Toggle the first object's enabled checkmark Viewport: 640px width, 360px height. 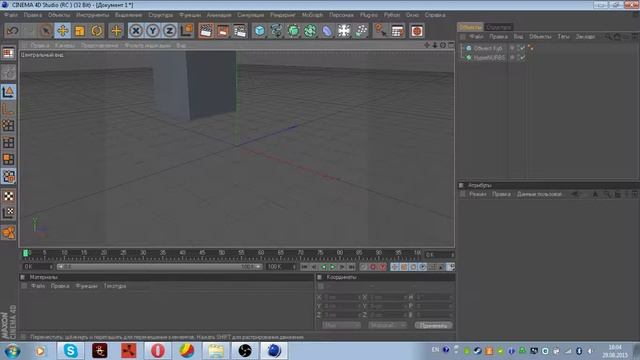(522, 48)
